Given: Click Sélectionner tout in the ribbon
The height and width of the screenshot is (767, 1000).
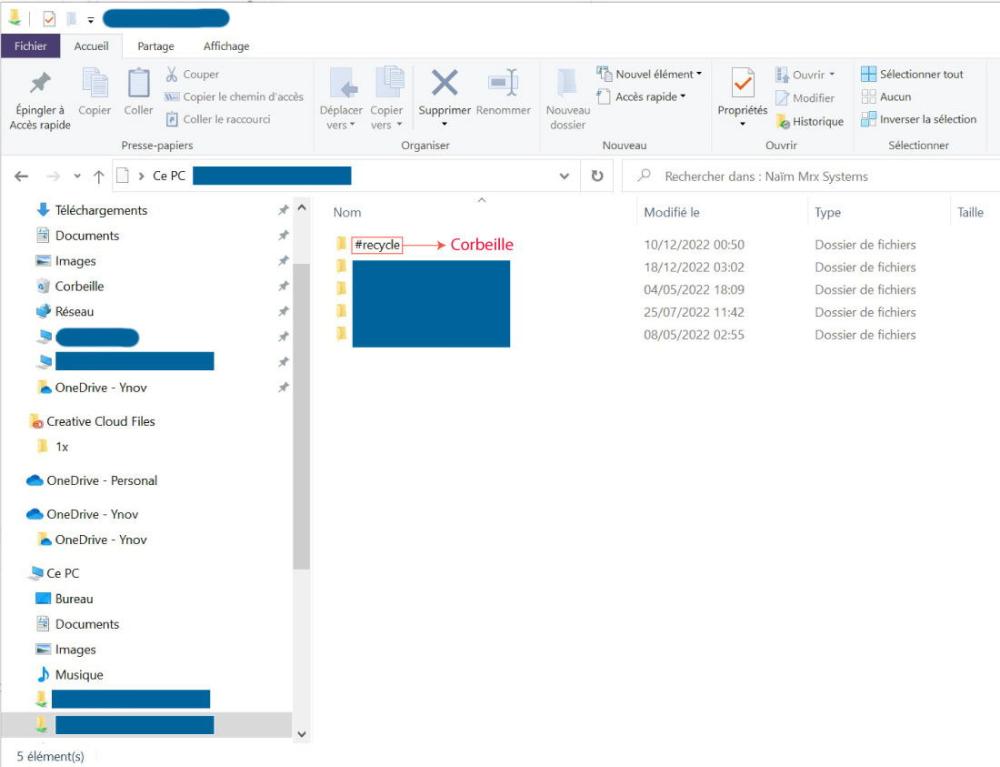Looking at the screenshot, I should [x=920, y=74].
